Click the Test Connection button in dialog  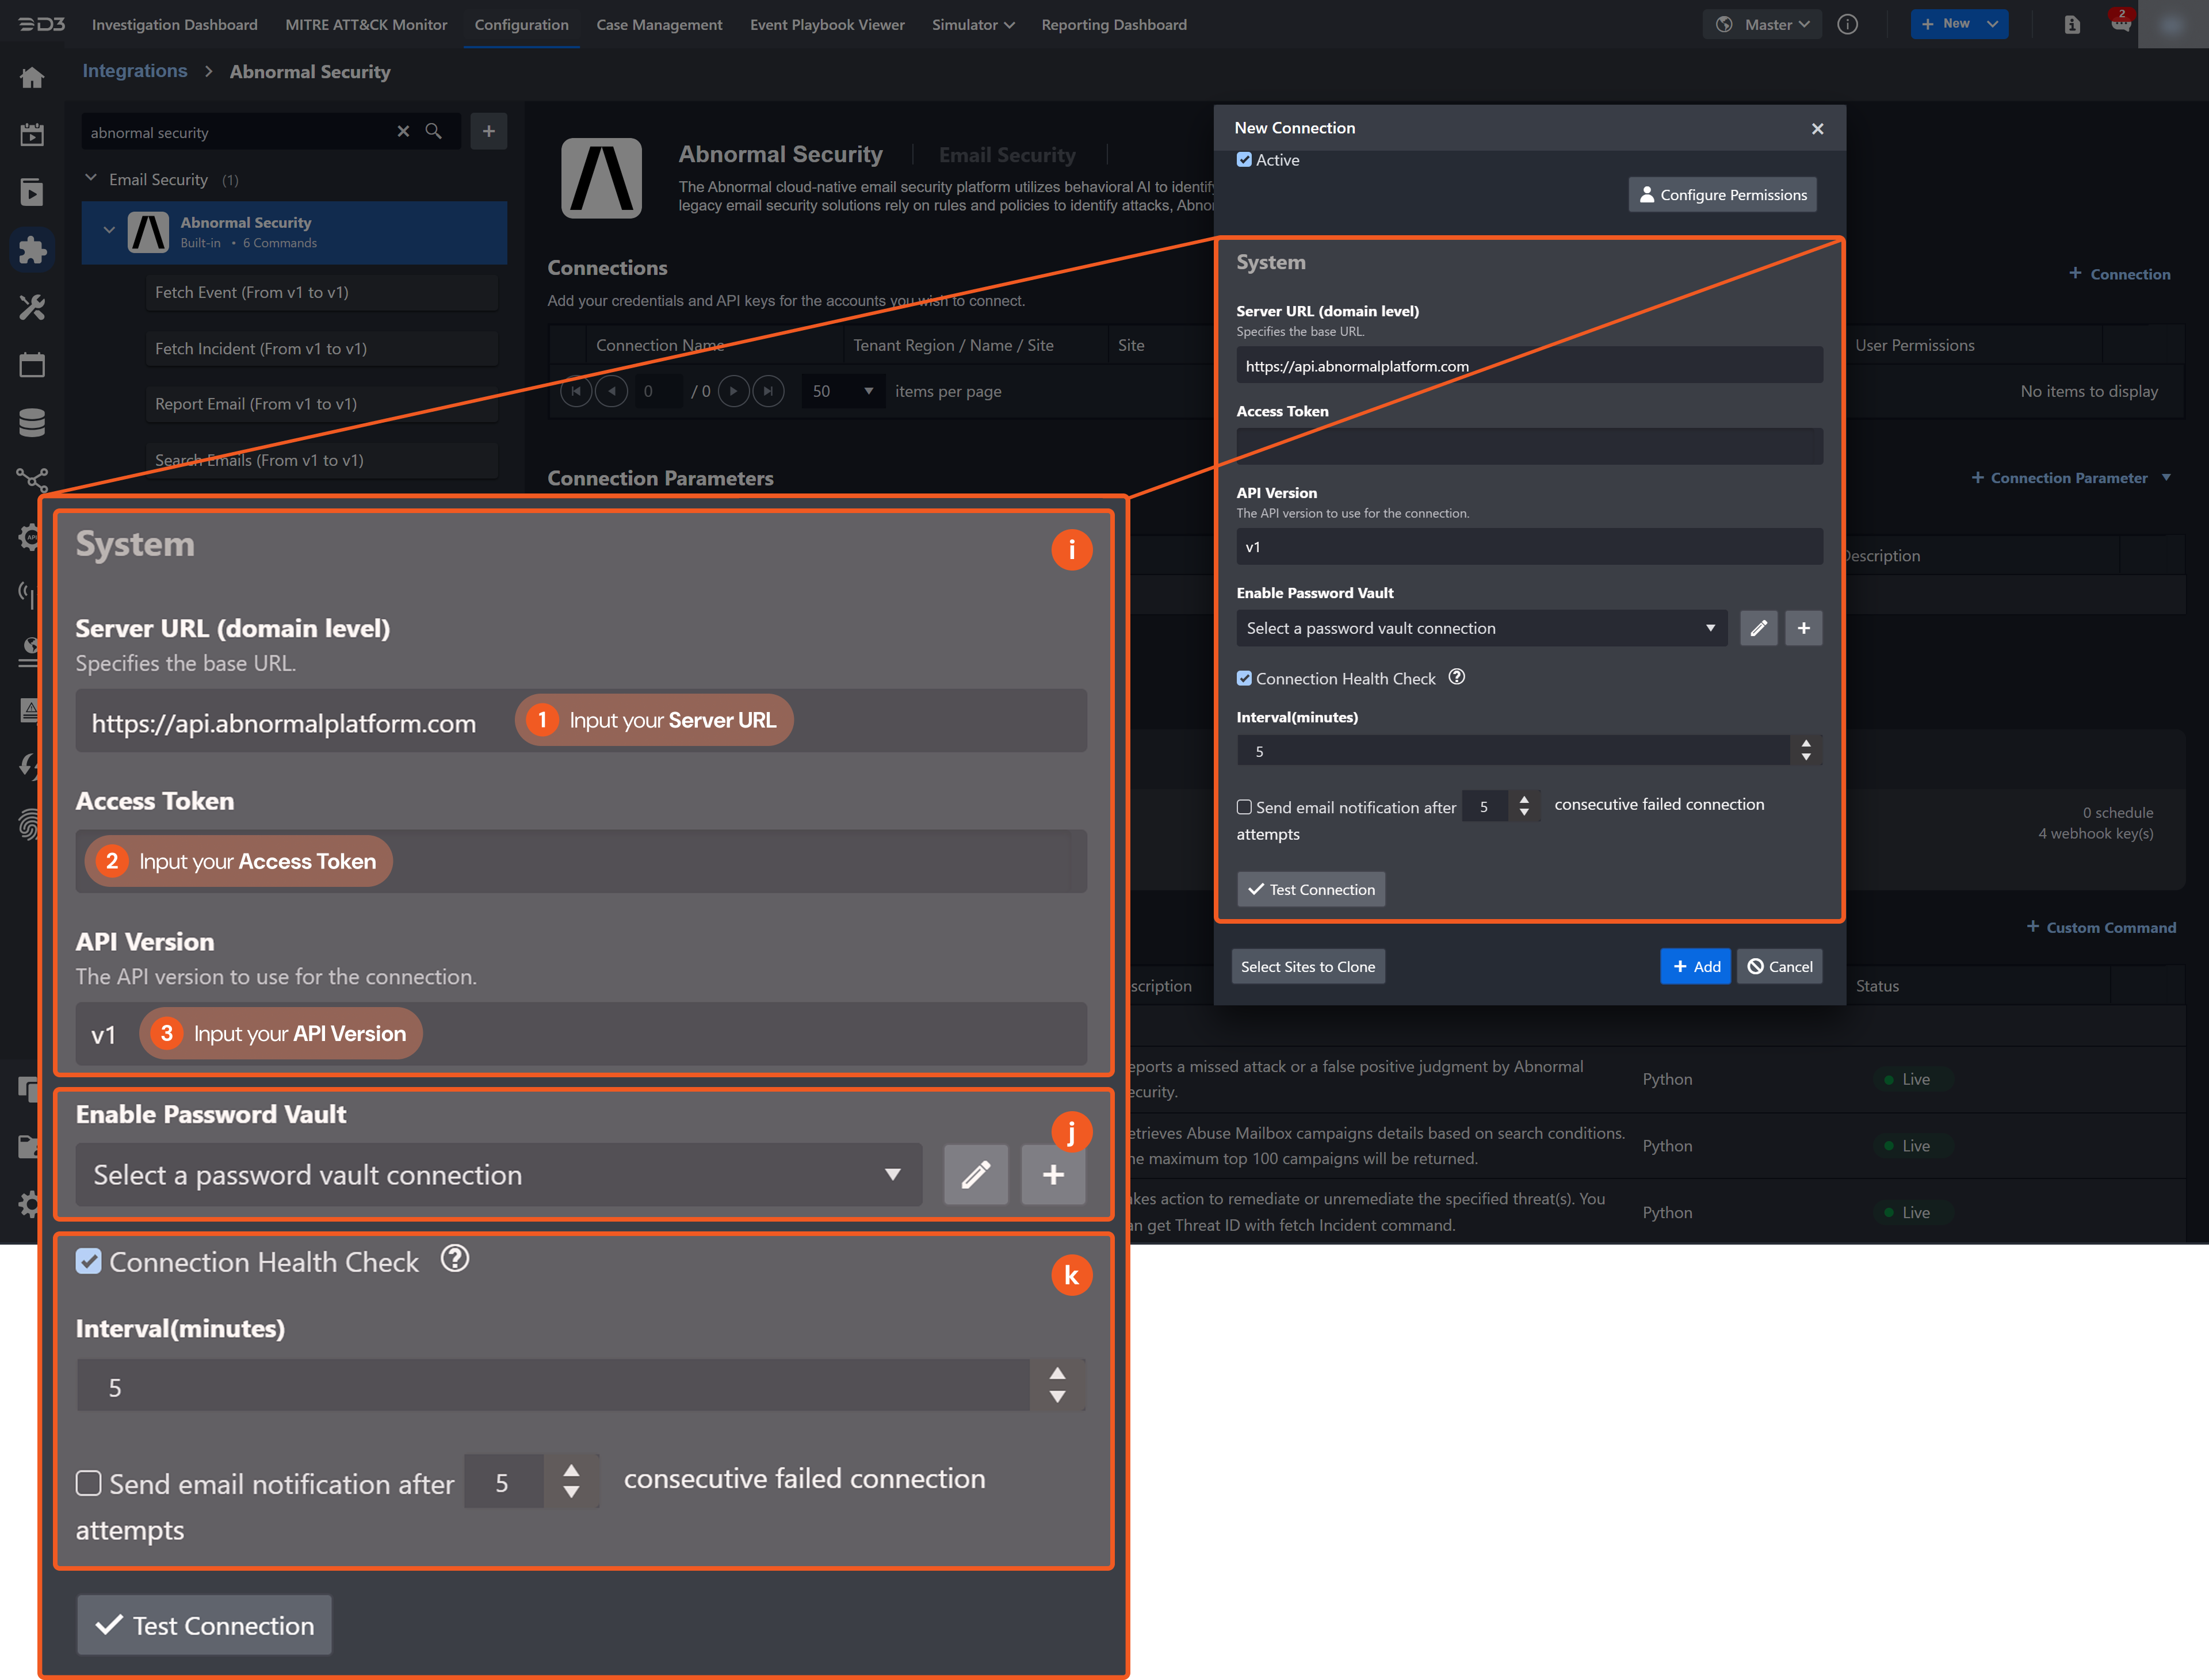(x=1311, y=889)
